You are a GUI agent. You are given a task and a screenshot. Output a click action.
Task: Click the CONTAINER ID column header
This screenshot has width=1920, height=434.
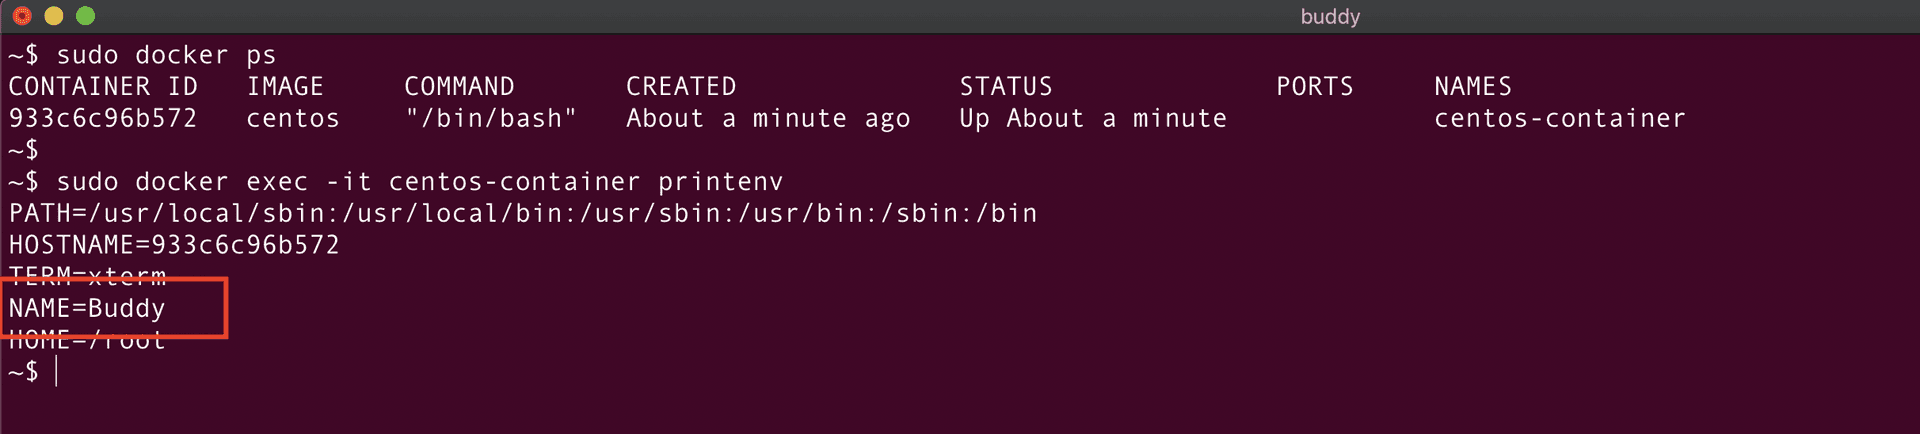103,87
